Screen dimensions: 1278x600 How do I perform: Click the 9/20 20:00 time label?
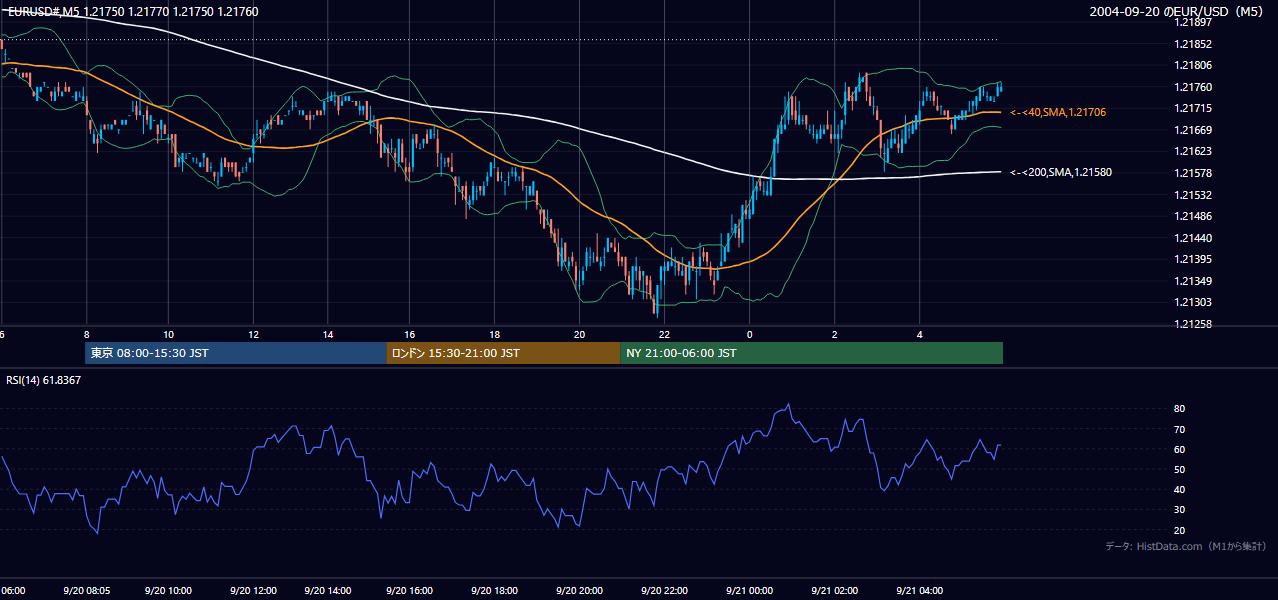click(579, 591)
